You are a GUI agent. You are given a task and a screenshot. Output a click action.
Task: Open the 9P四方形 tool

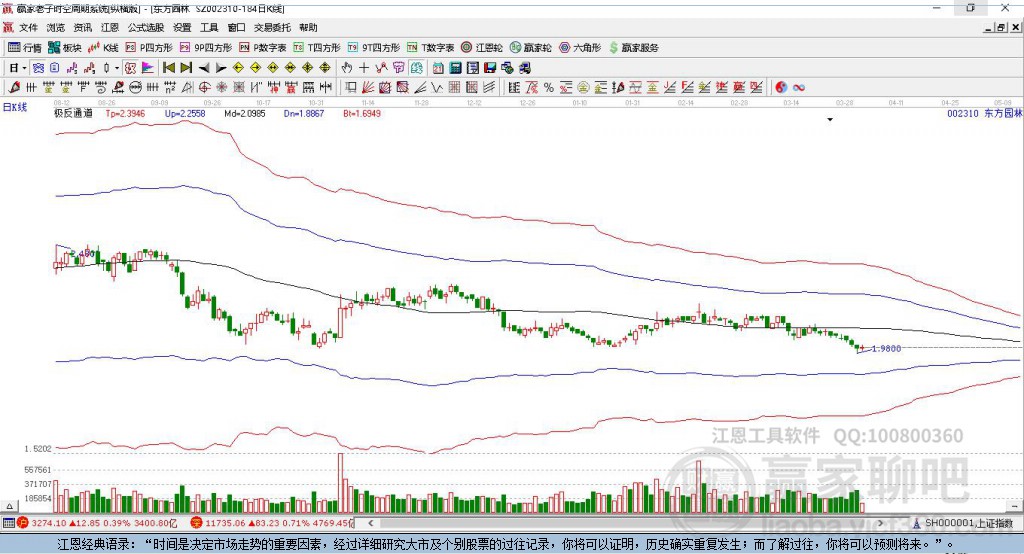coord(206,48)
